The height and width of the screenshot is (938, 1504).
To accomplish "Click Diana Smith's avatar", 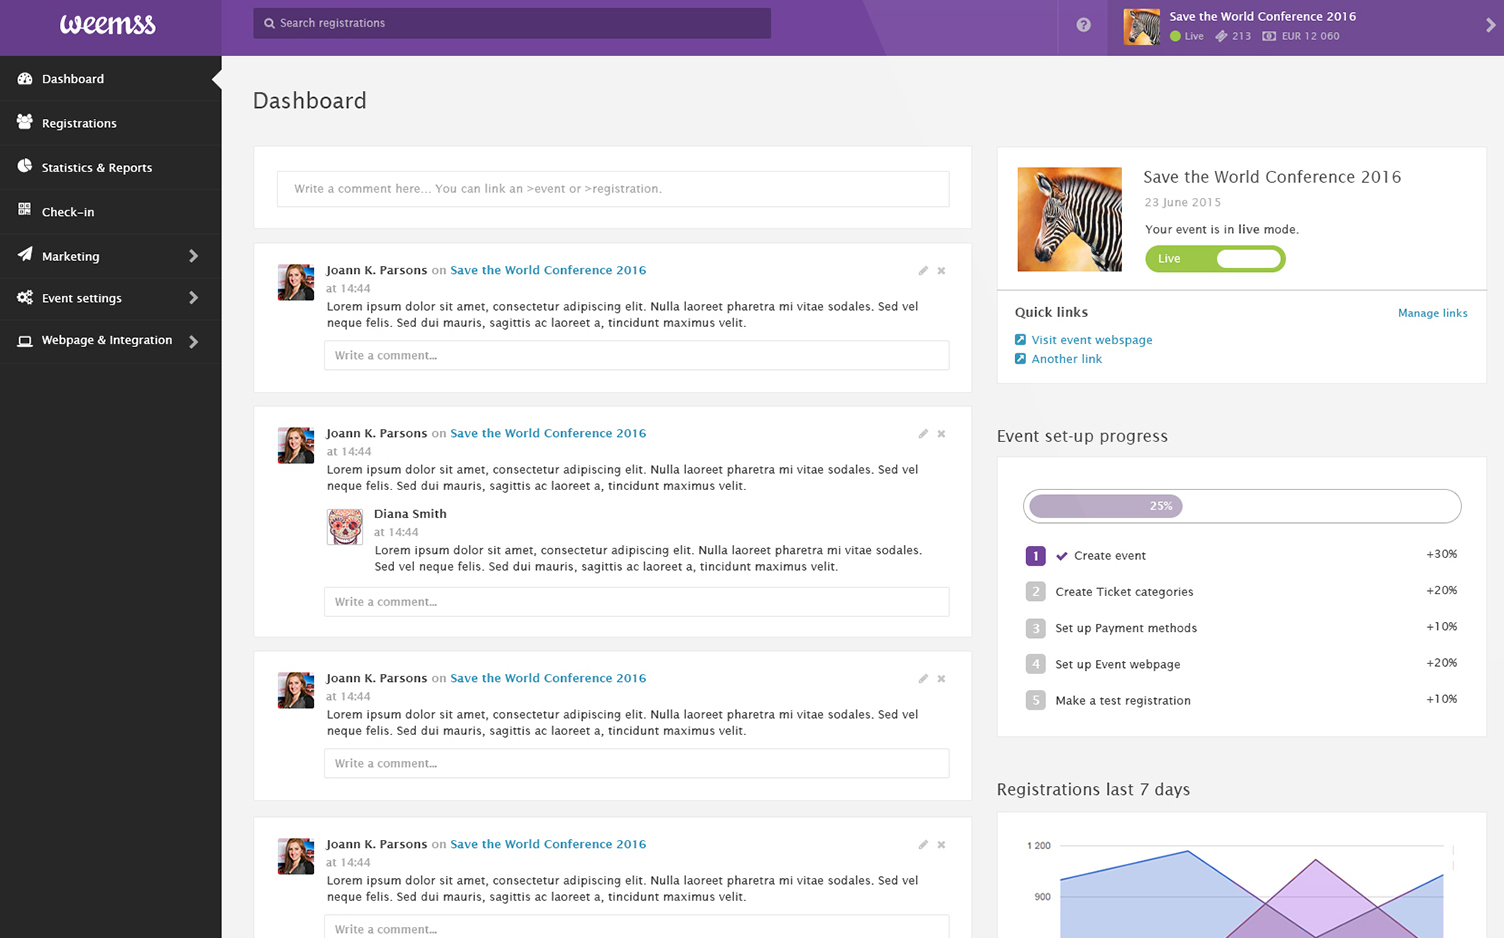I will (345, 527).
